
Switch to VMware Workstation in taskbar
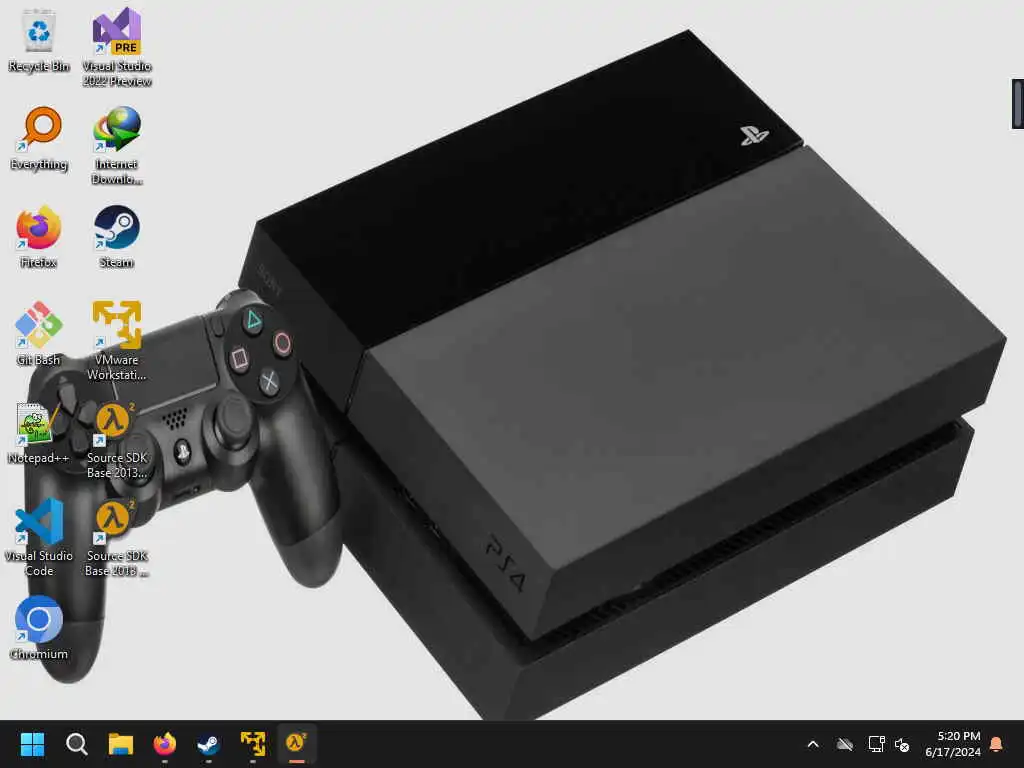[253, 744]
